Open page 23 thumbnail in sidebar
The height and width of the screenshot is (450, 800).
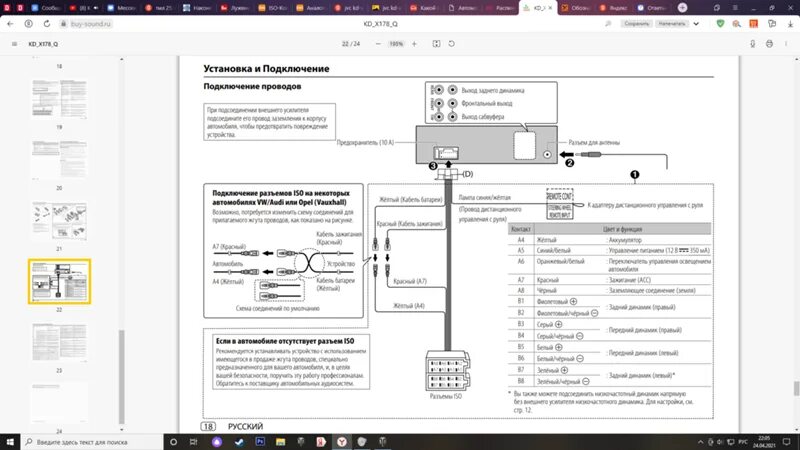point(60,342)
